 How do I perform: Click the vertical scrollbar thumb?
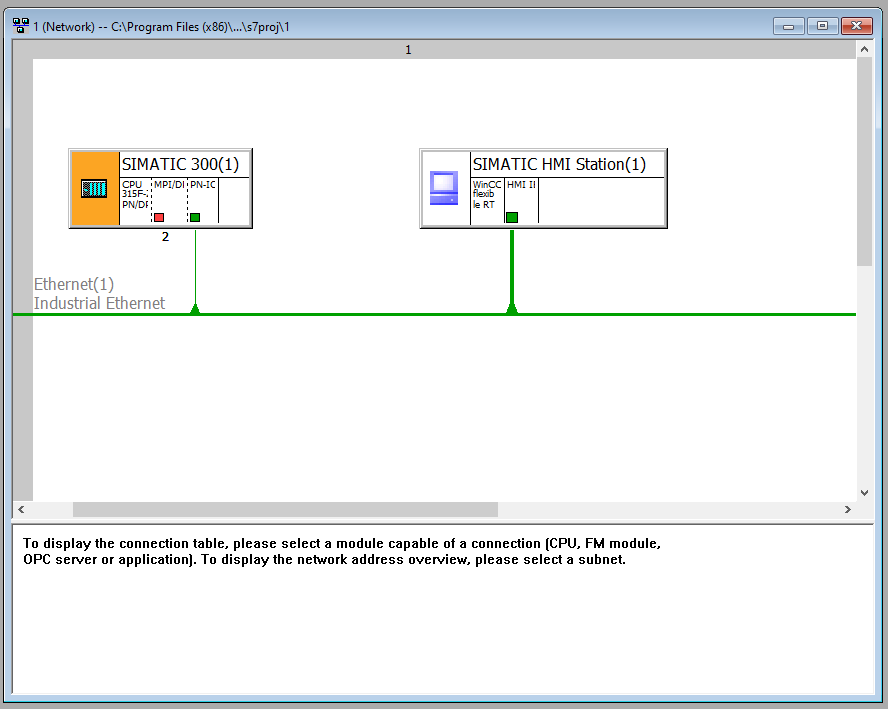coord(864,161)
